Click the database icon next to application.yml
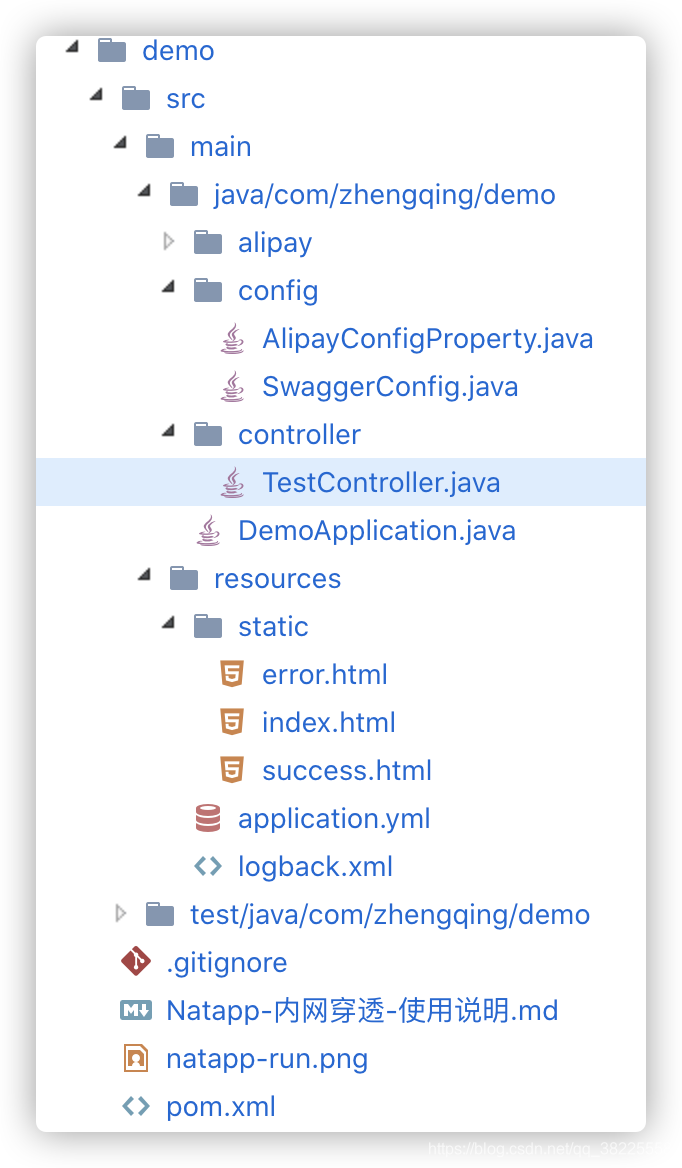The height and width of the screenshot is (1168, 682). tap(208, 818)
